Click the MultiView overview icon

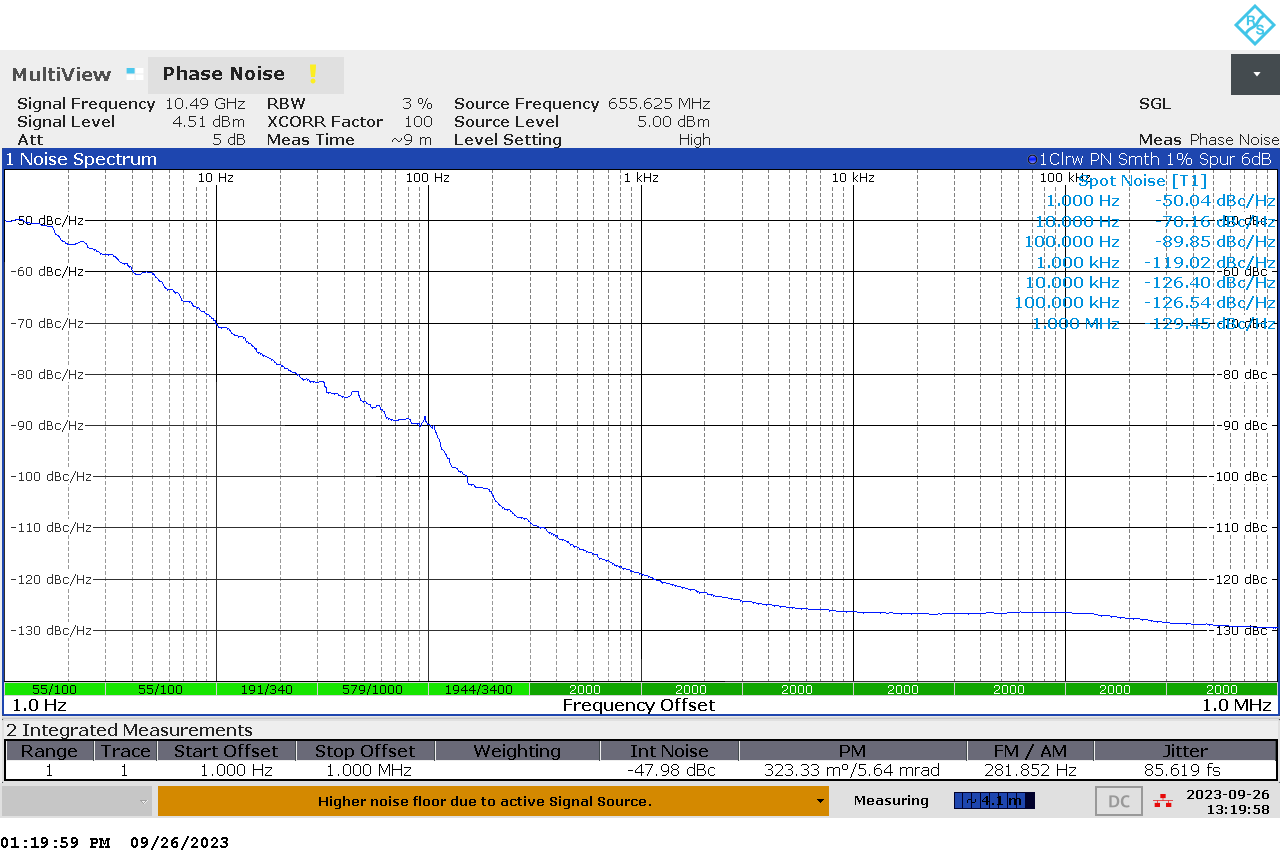pyautogui.click(x=134, y=73)
